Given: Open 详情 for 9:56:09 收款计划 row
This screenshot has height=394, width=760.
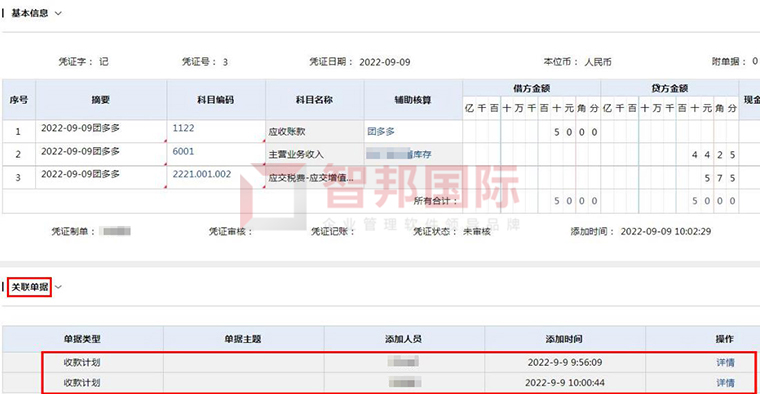Looking at the screenshot, I should tap(725, 362).
